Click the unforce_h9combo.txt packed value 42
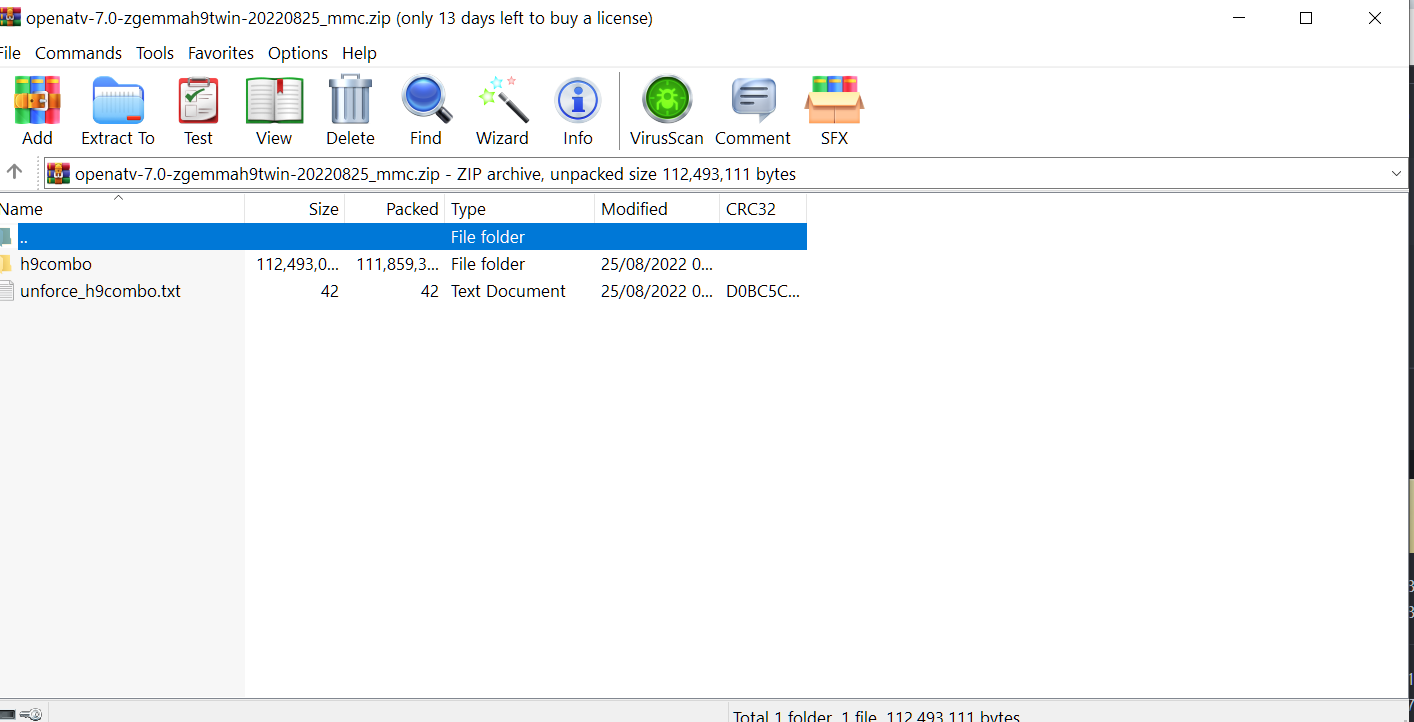Viewport: 1414px width, 722px height. (x=429, y=291)
